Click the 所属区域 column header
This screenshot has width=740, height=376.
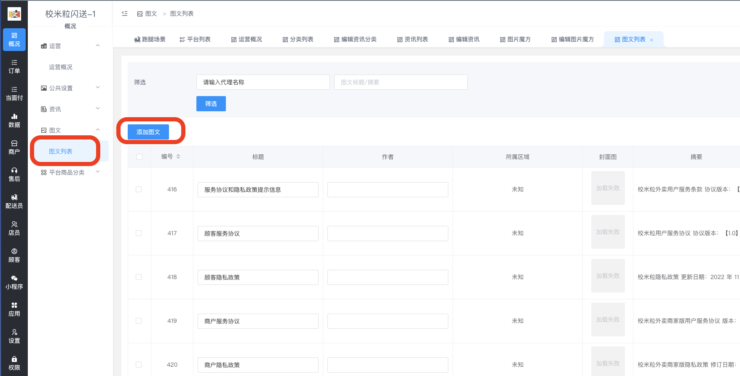[x=518, y=157]
